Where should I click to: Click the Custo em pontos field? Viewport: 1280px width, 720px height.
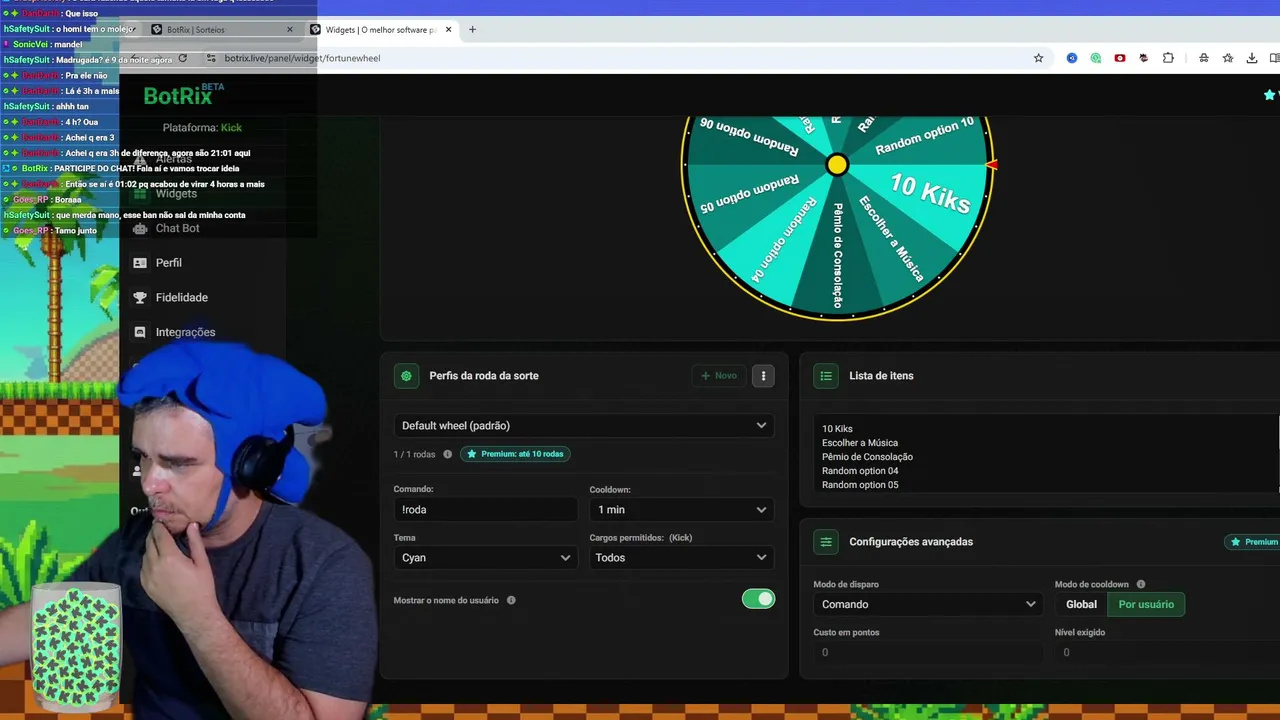[927, 652]
